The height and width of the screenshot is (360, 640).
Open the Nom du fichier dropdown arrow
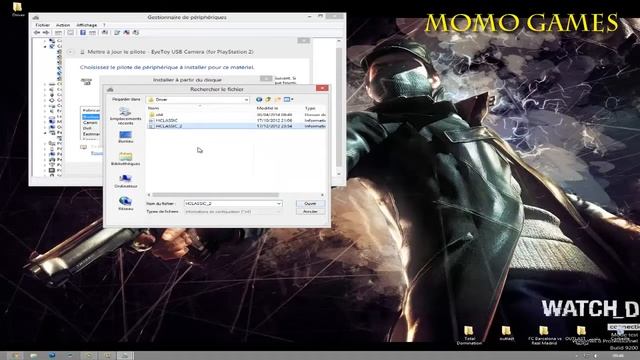[279, 203]
